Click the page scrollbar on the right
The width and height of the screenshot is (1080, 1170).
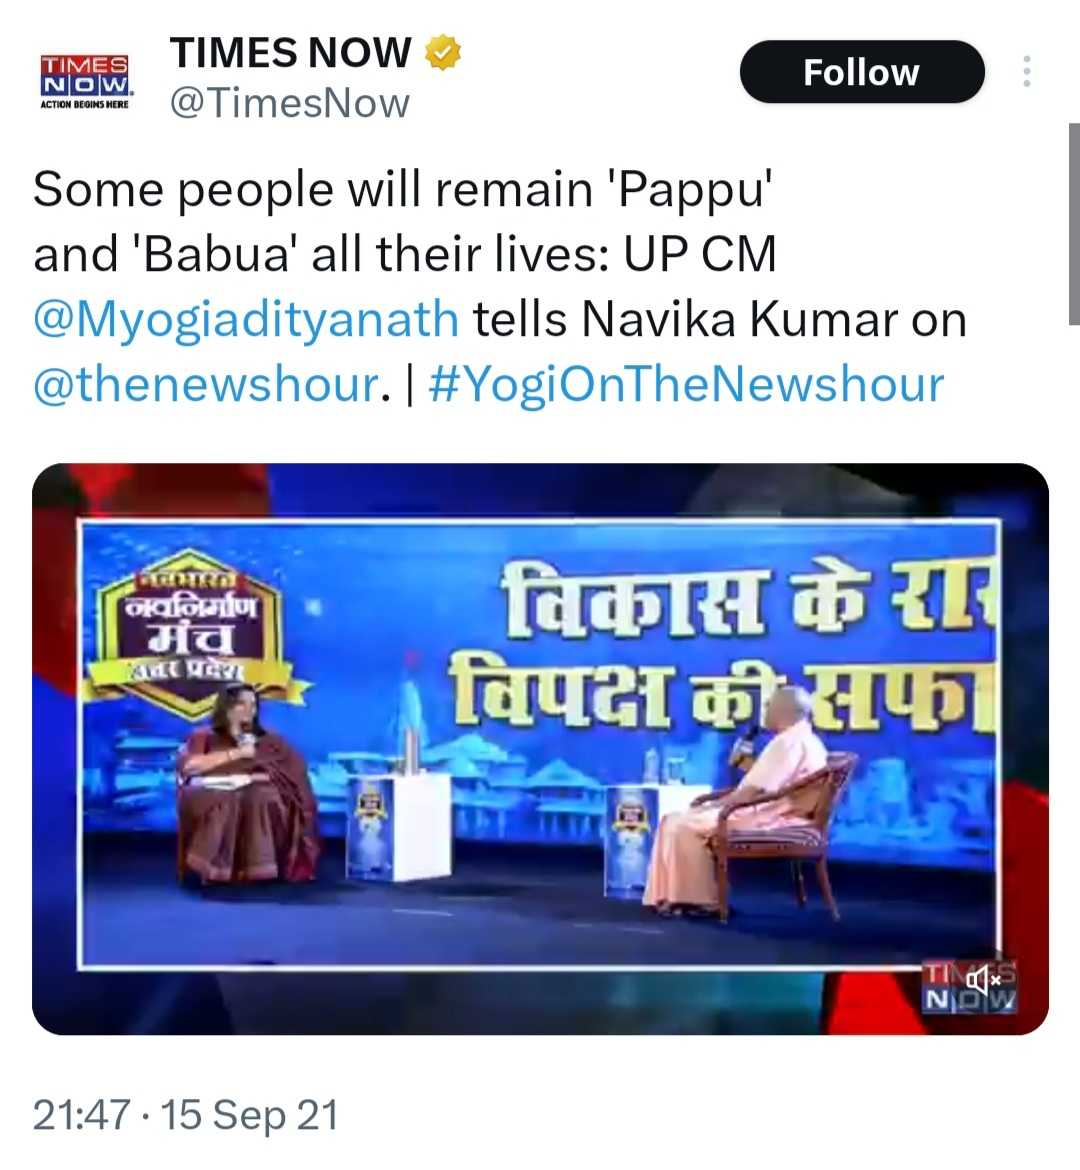pos(1074,224)
